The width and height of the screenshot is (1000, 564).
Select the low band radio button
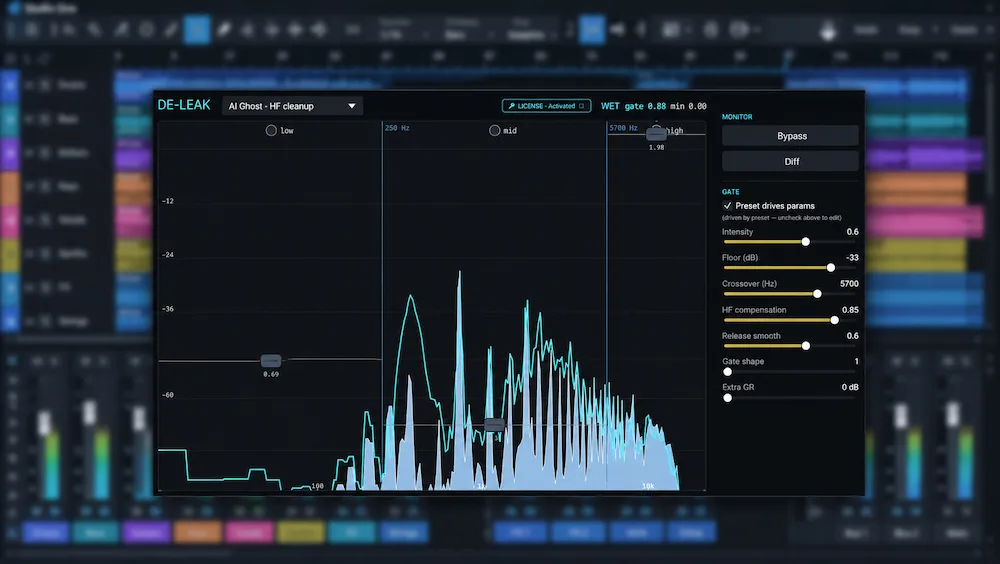[x=271, y=130]
